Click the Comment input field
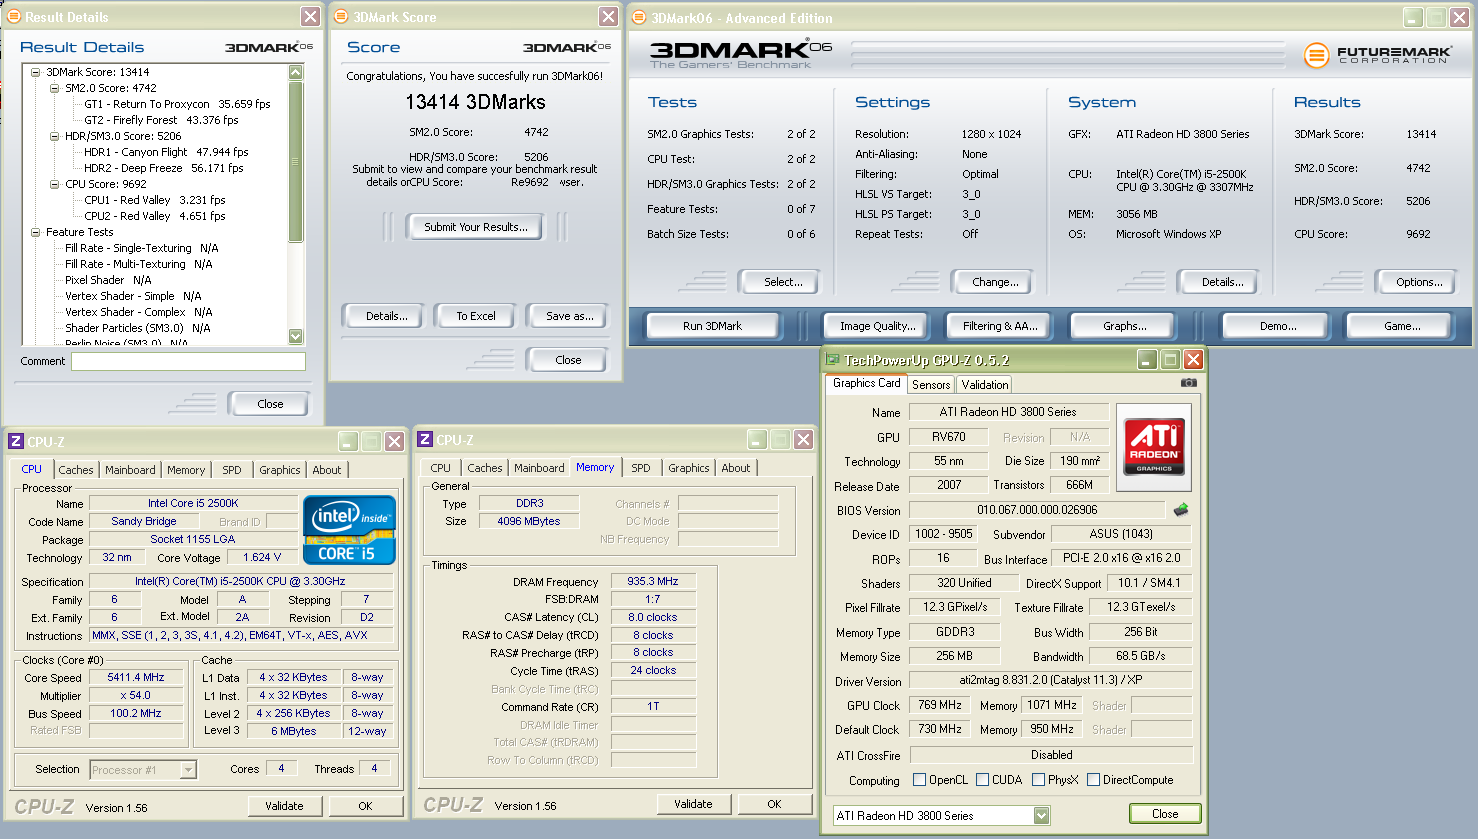This screenshot has width=1478, height=839. [188, 361]
